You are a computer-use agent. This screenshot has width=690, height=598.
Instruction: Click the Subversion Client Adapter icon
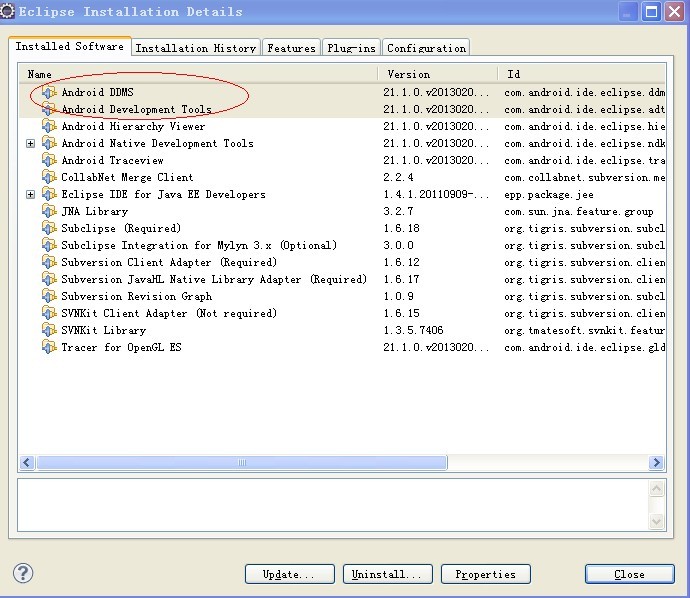coord(49,262)
